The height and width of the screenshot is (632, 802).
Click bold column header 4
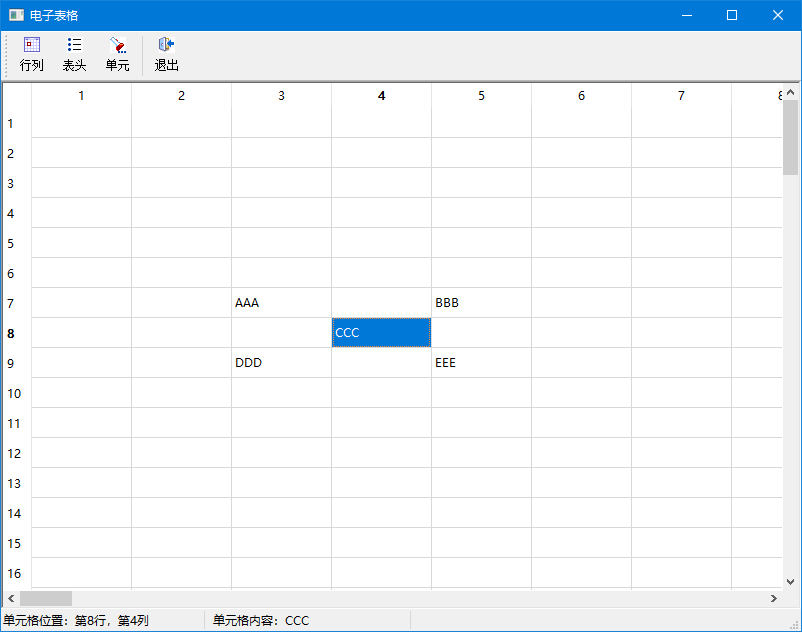(382, 96)
